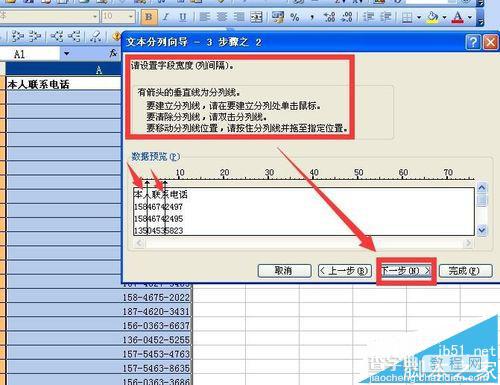Apply the Borders button
500x385 pixels.
(407, 17)
